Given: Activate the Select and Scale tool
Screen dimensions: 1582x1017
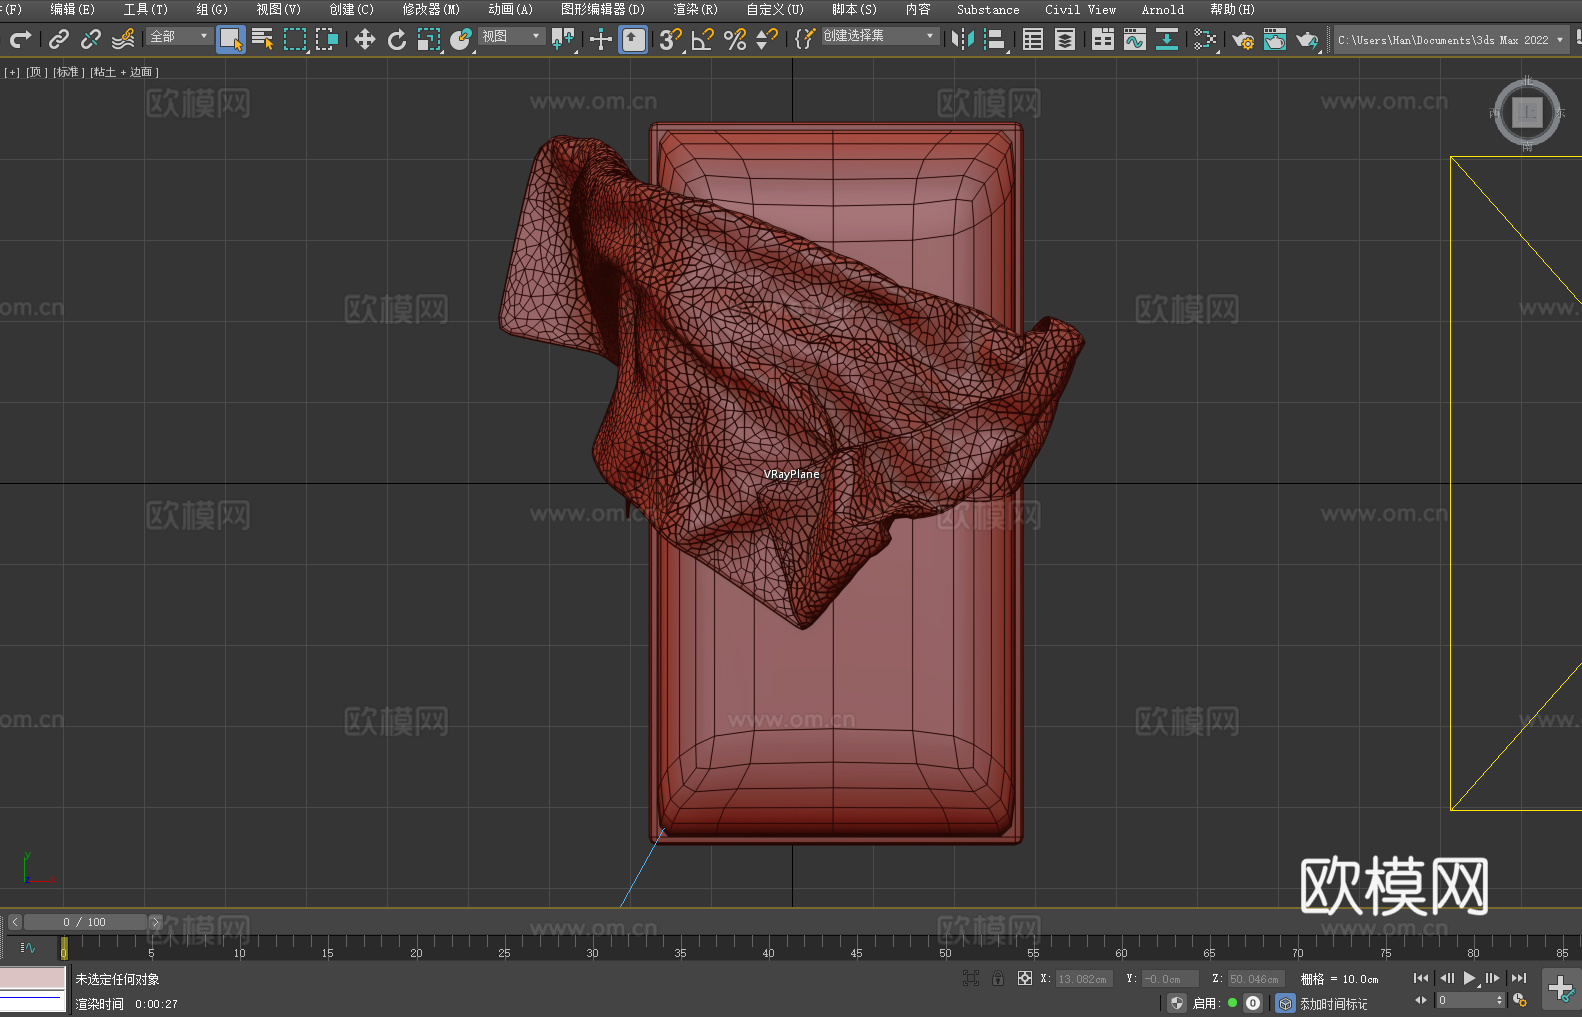Looking at the screenshot, I should coord(429,39).
